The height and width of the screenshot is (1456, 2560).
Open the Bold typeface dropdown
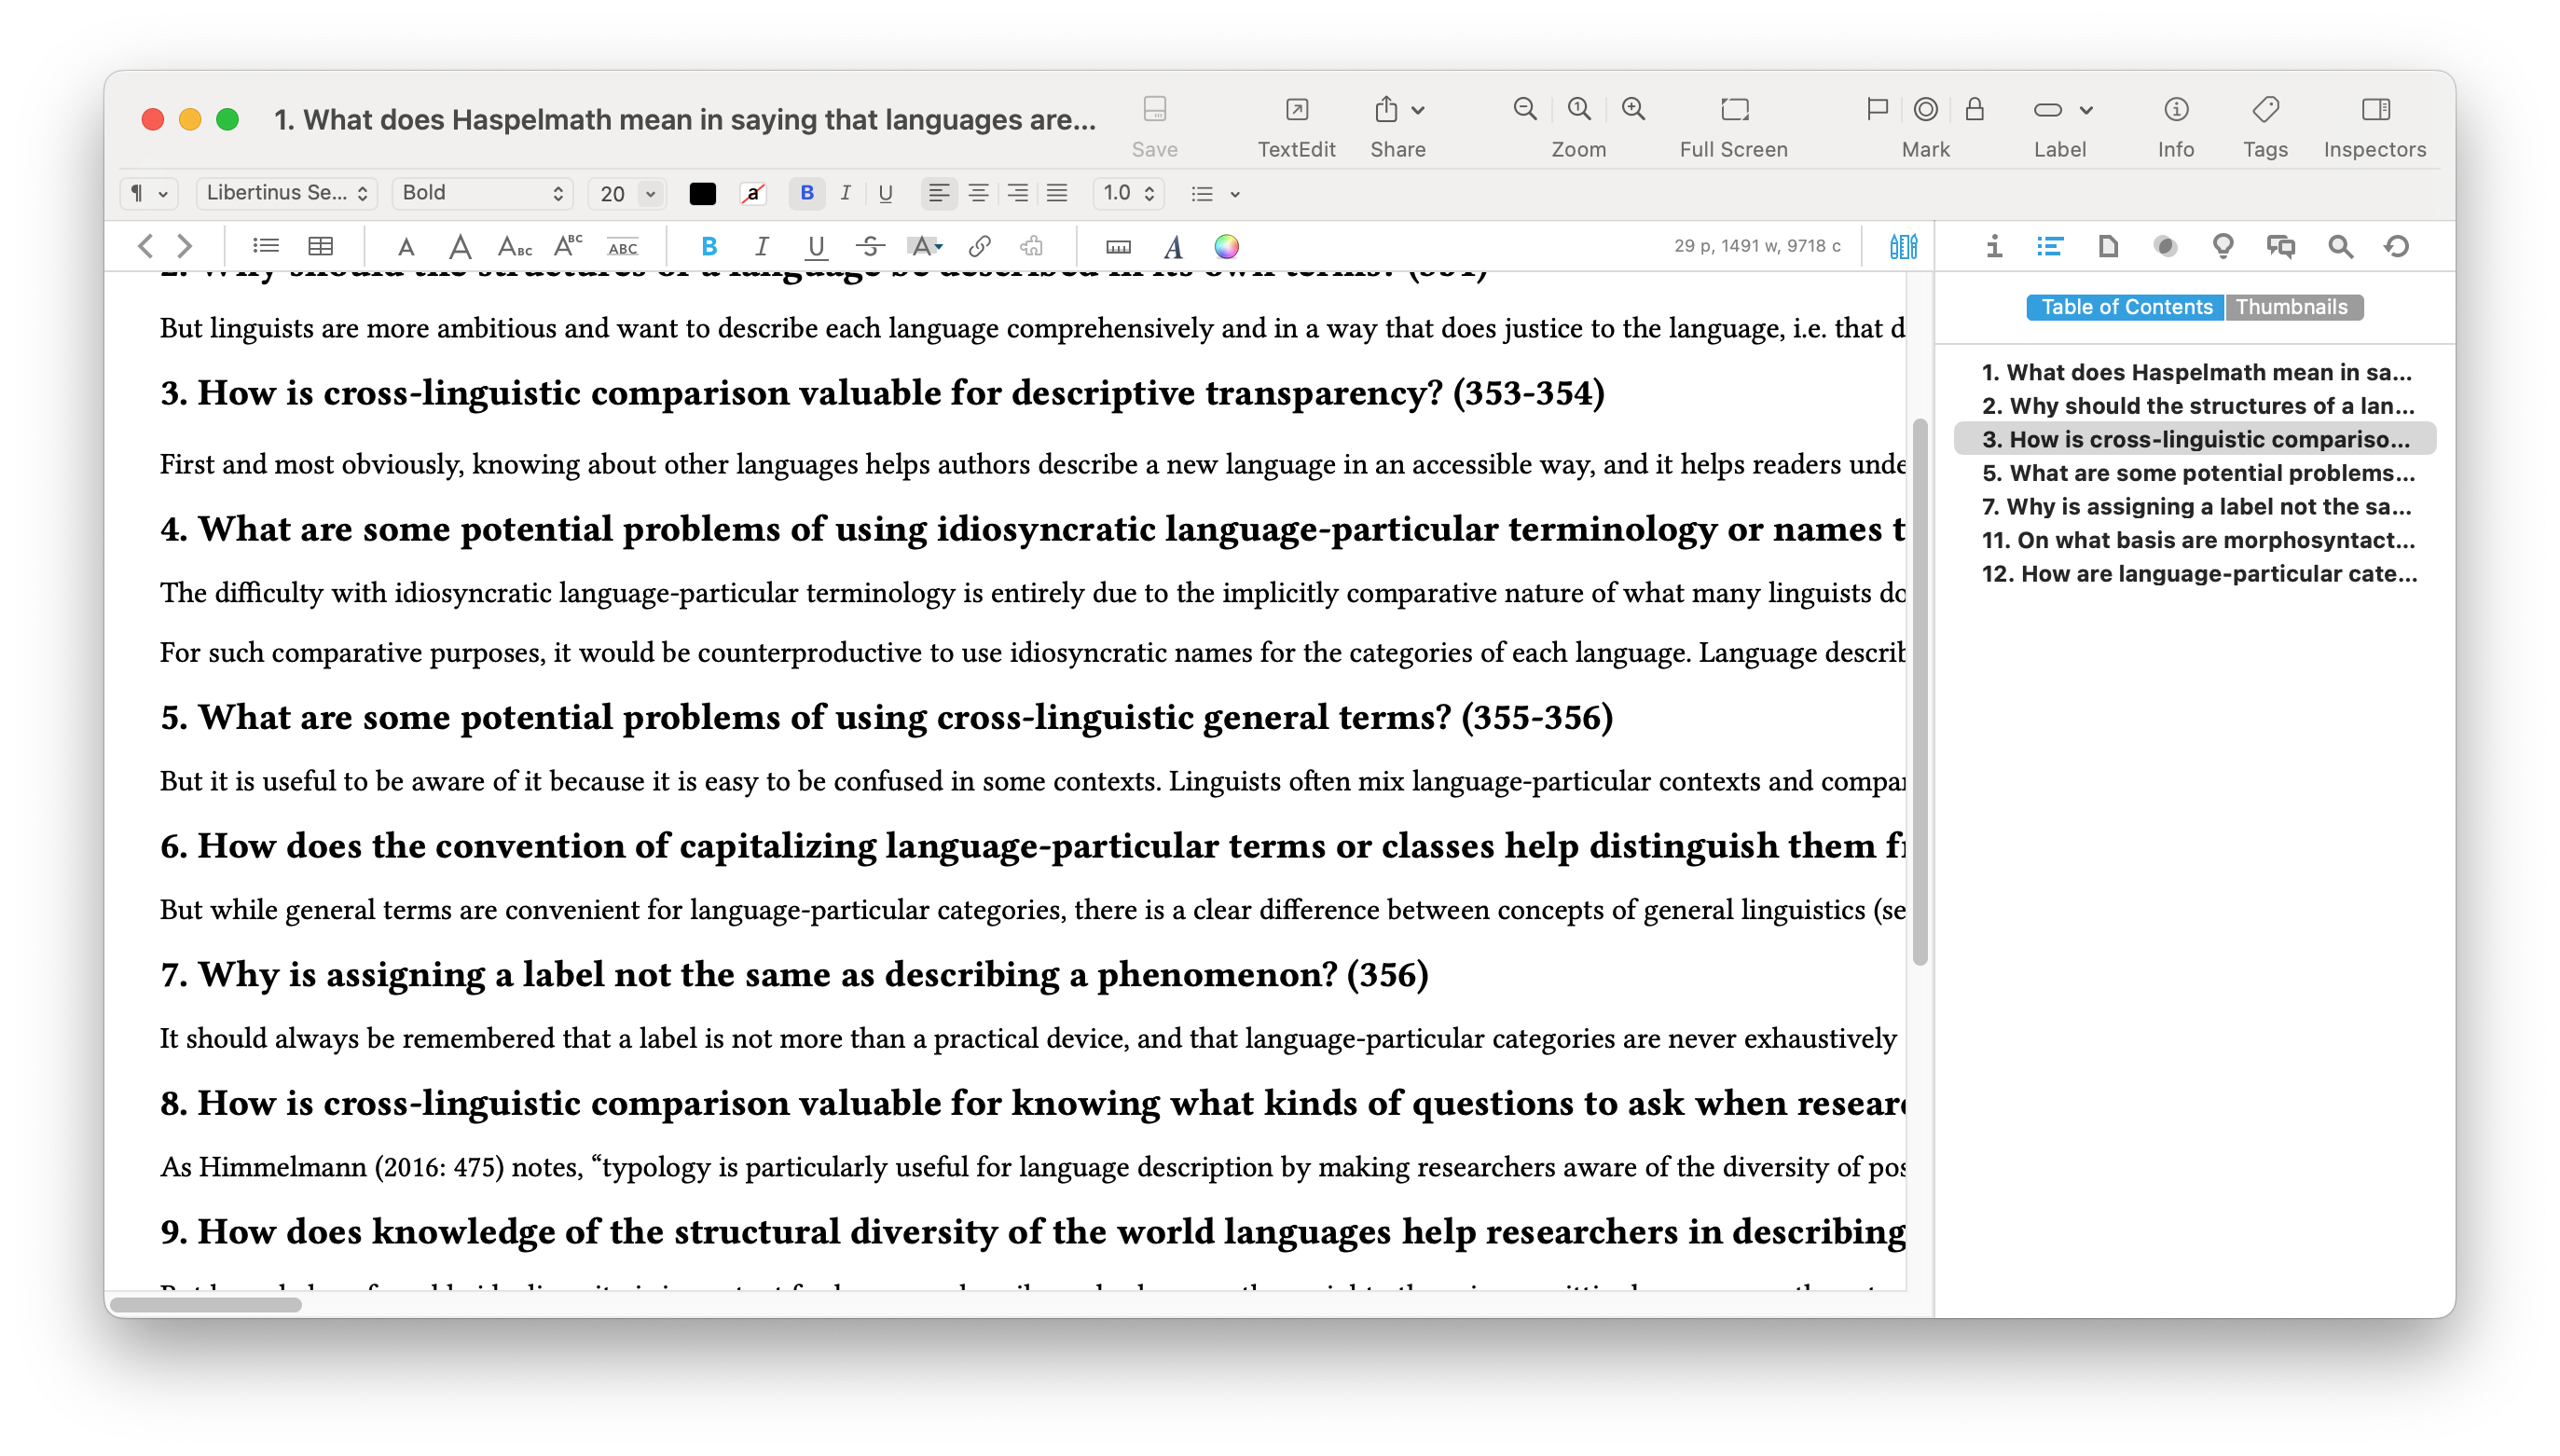(482, 193)
